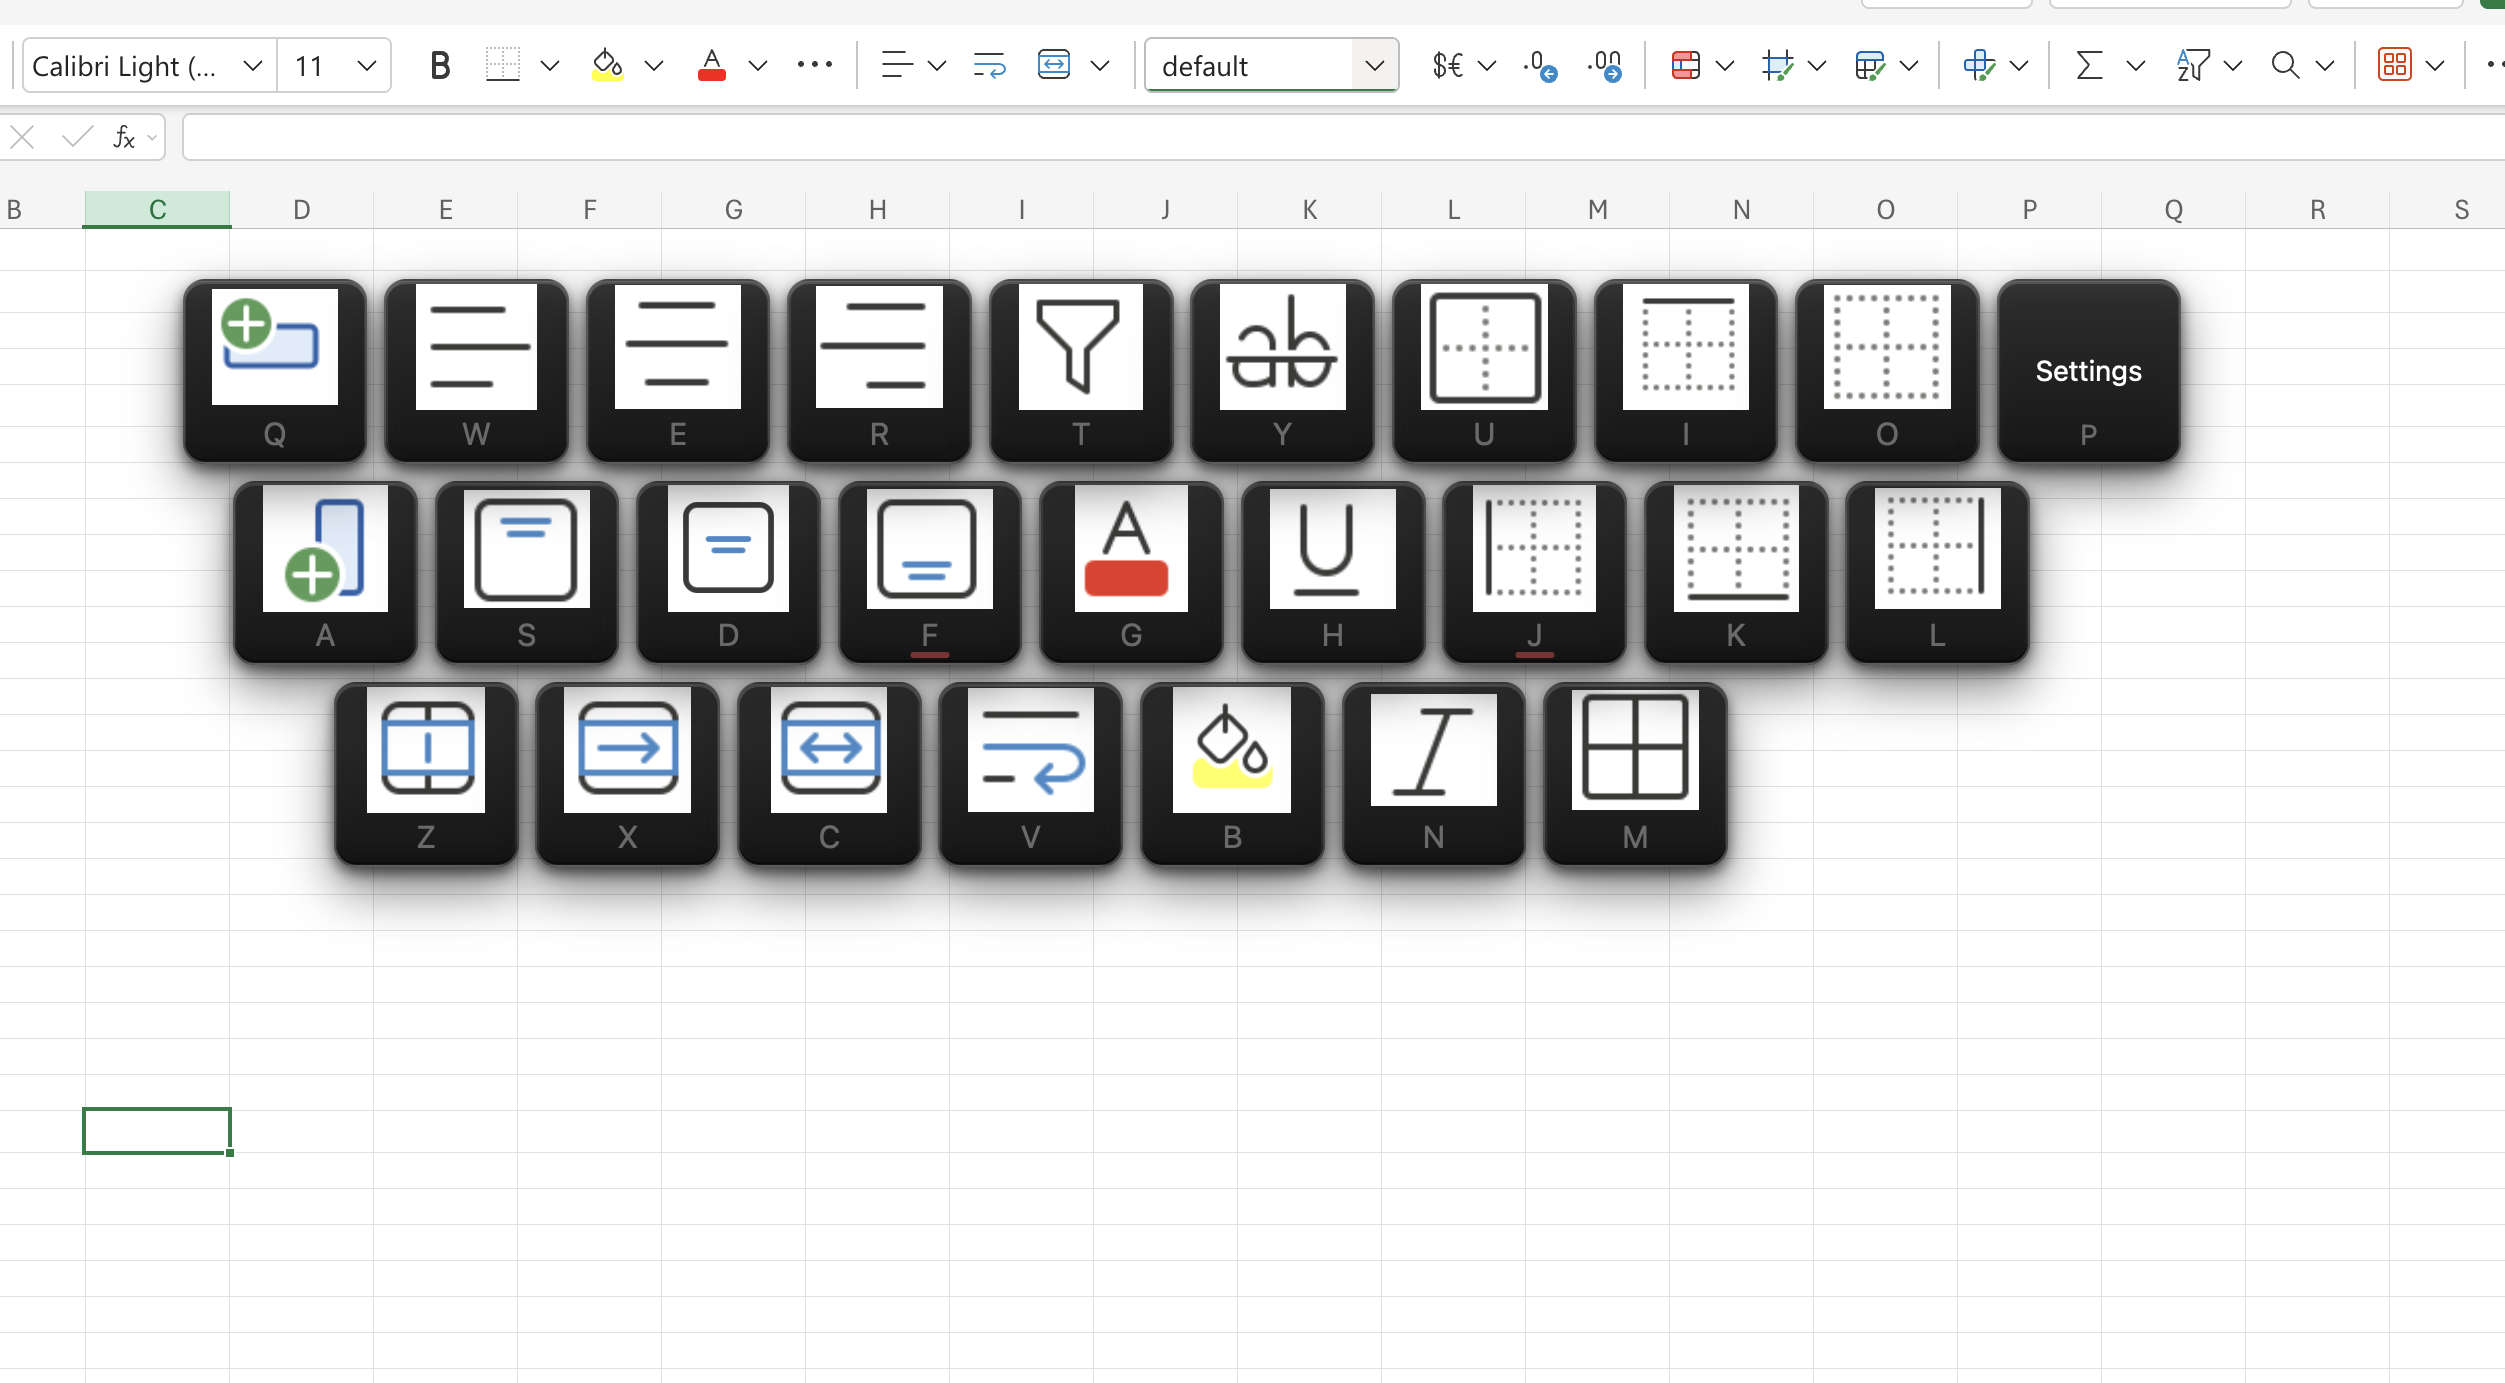The image size is (2505, 1383).
Task: Click the Q key insert row shortcut
Action: [275, 371]
